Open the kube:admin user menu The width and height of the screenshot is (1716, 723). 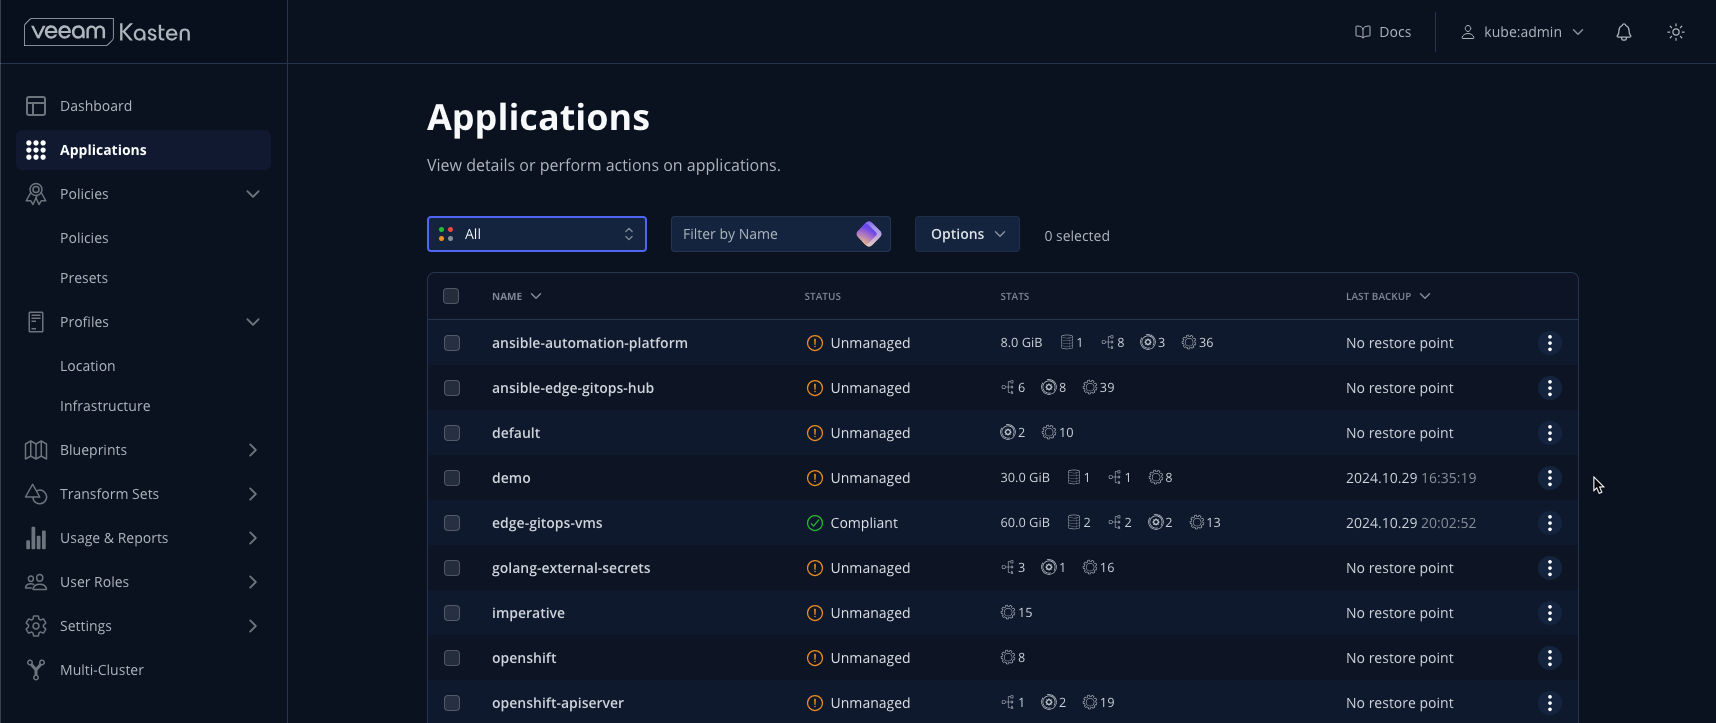click(1523, 32)
